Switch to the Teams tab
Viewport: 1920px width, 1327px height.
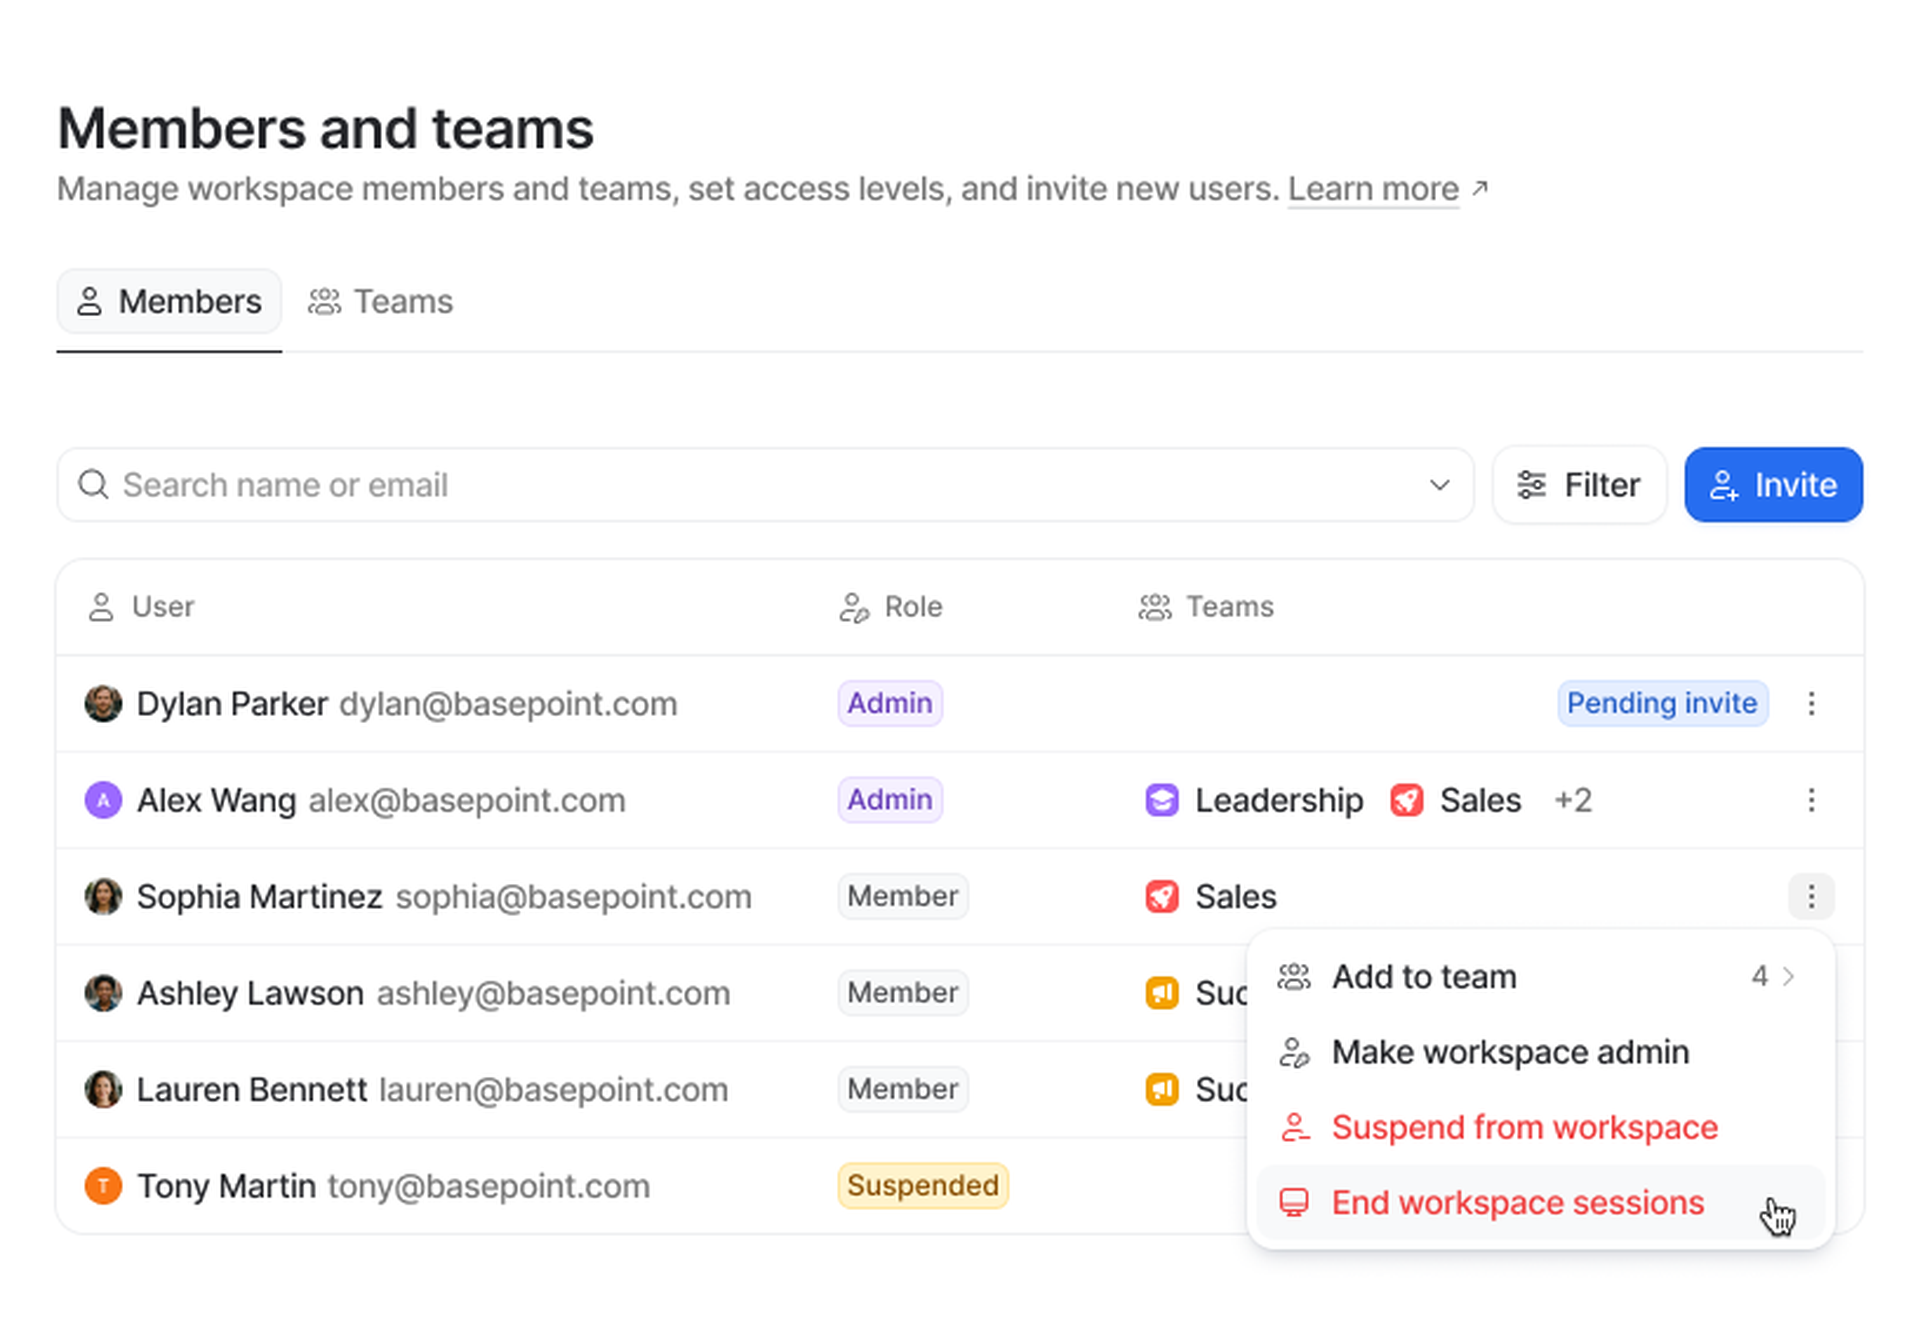click(381, 301)
